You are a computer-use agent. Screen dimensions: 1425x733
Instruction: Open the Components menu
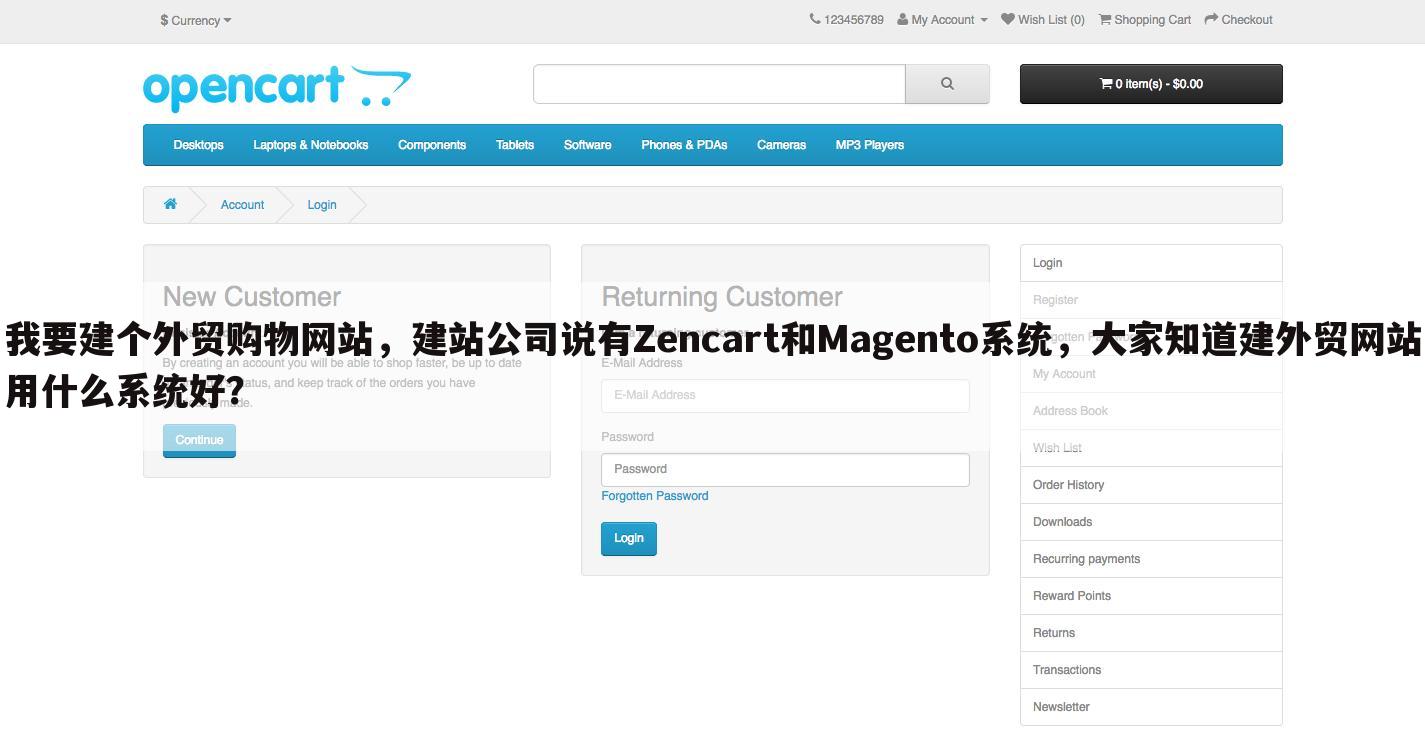[432, 145]
